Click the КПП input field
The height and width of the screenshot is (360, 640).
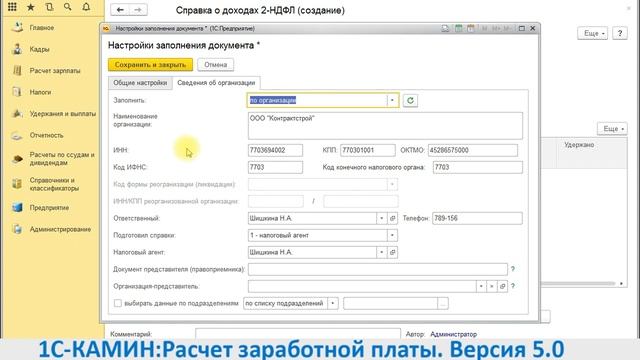pyautogui.click(x=368, y=150)
